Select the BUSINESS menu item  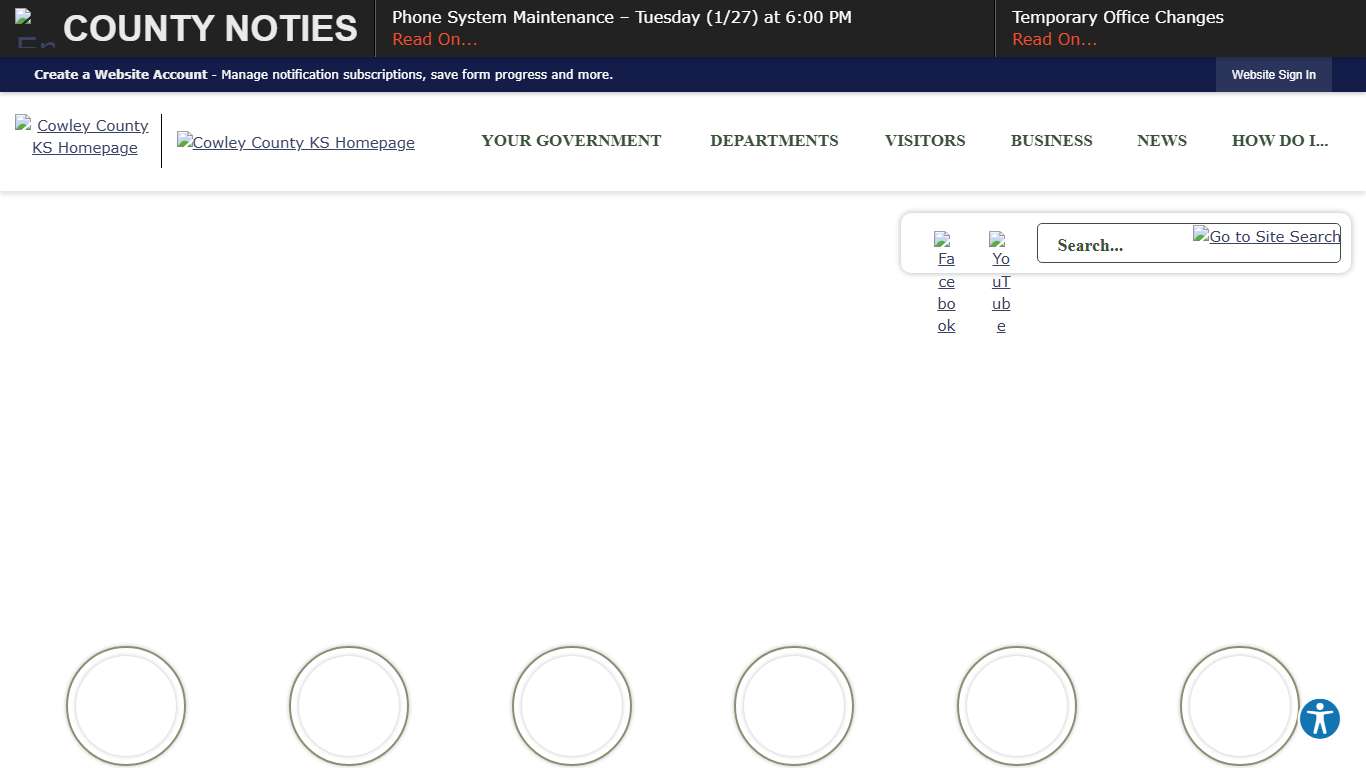[x=1051, y=141]
